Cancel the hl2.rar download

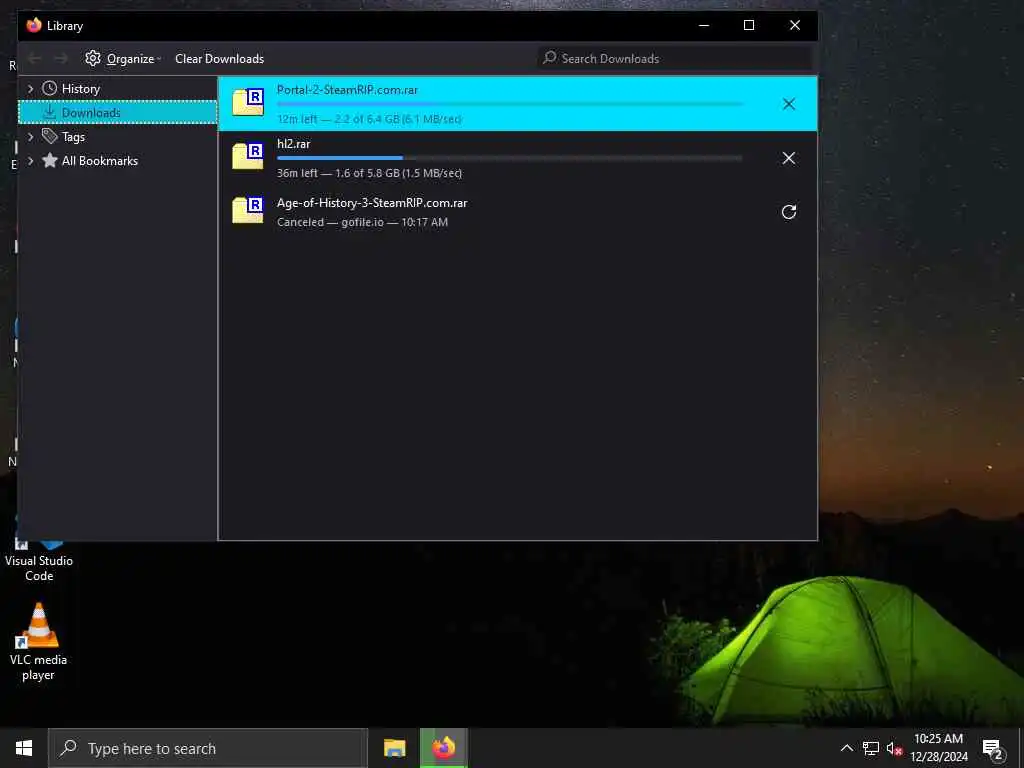click(x=788, y=158)
